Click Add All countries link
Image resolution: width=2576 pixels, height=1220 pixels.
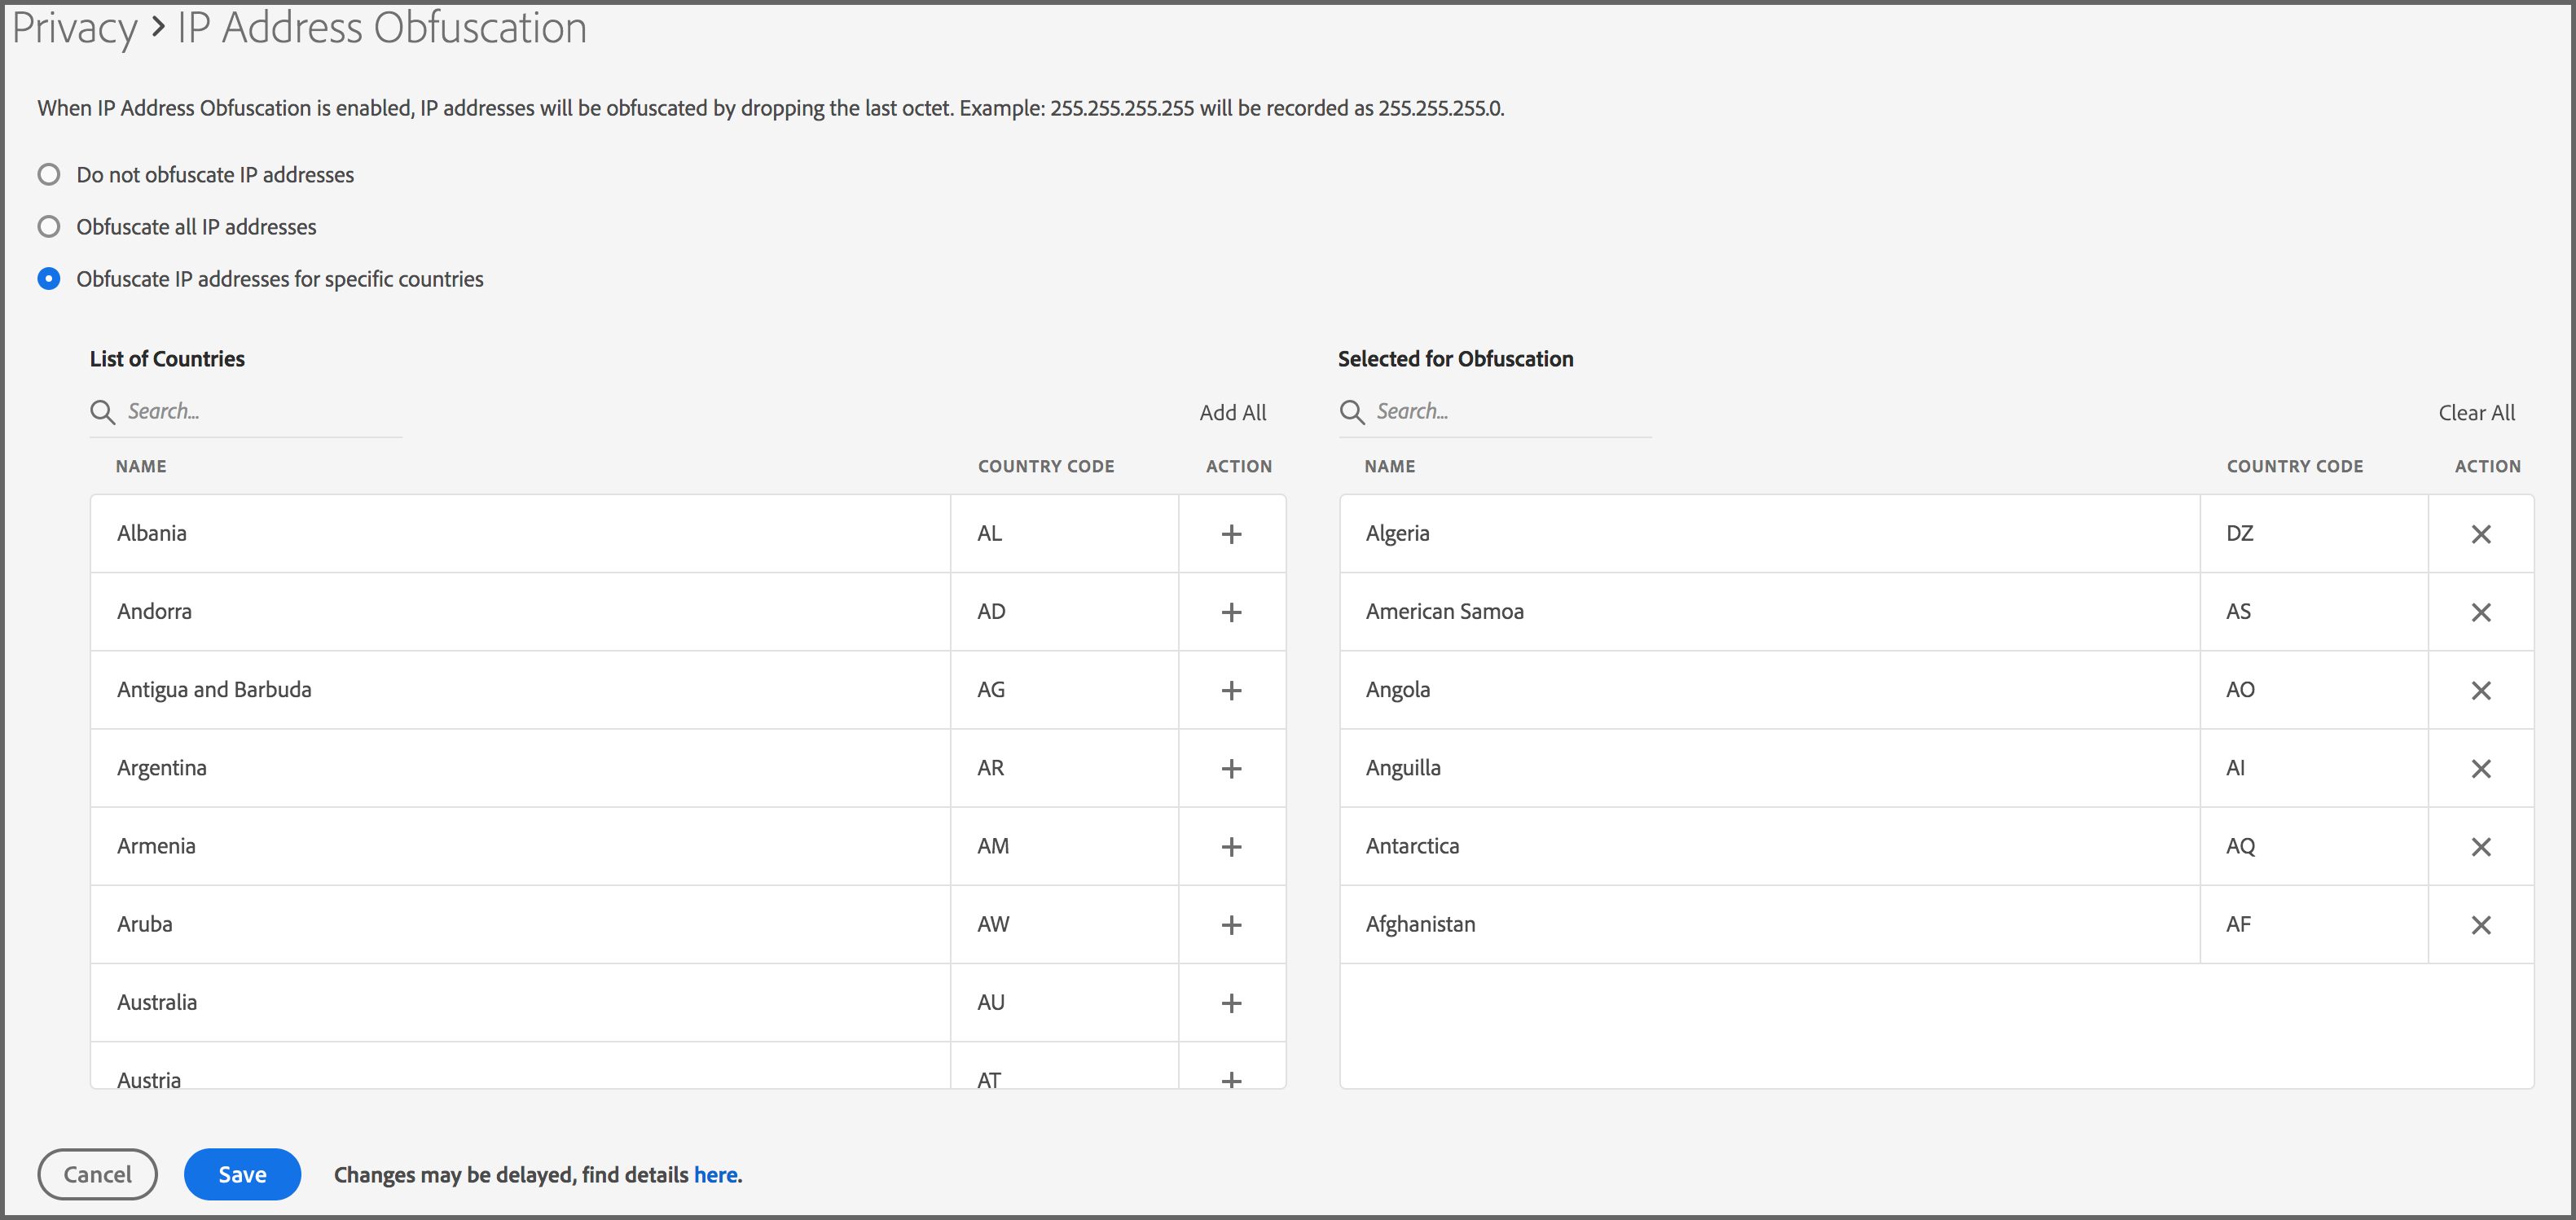click(1232, 413)
